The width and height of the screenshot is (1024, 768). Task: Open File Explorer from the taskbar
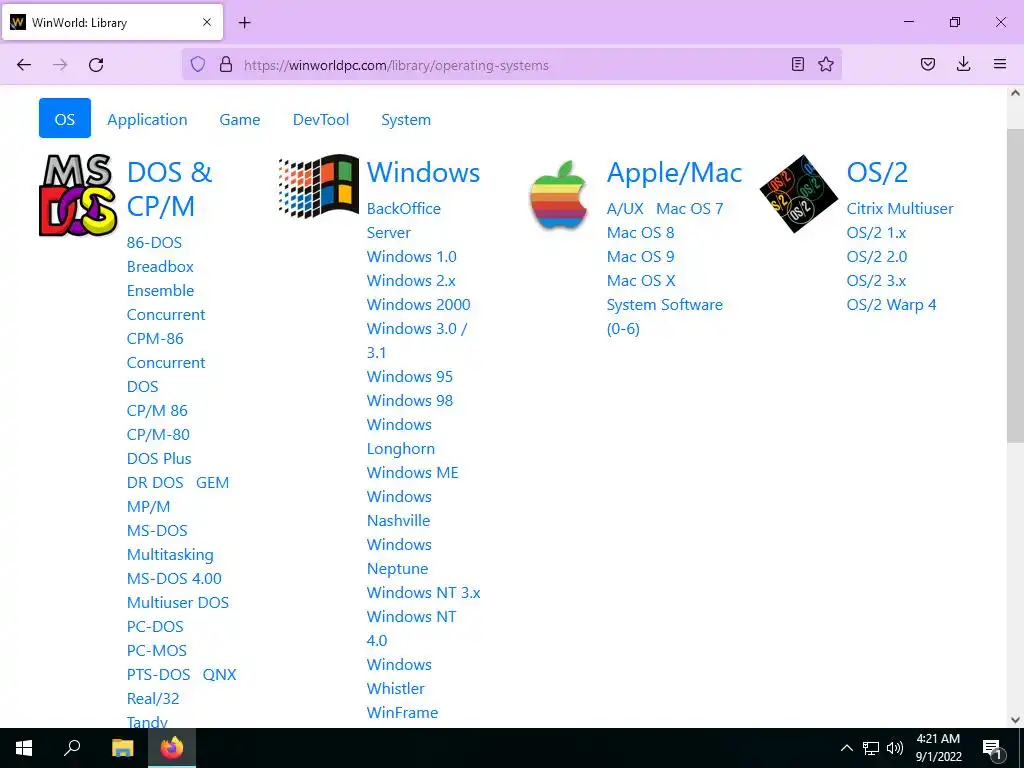(x=122, y=748)
